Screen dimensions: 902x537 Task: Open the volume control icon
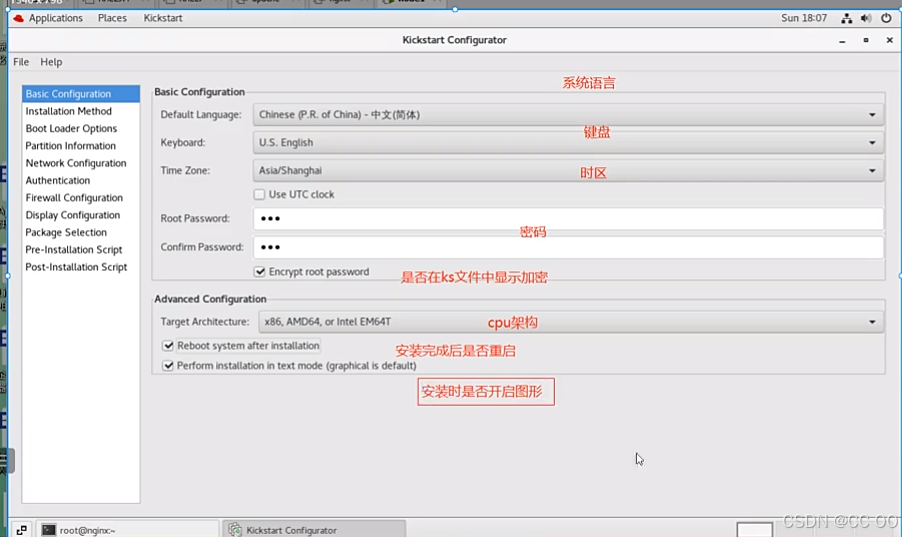pos(866,18)
